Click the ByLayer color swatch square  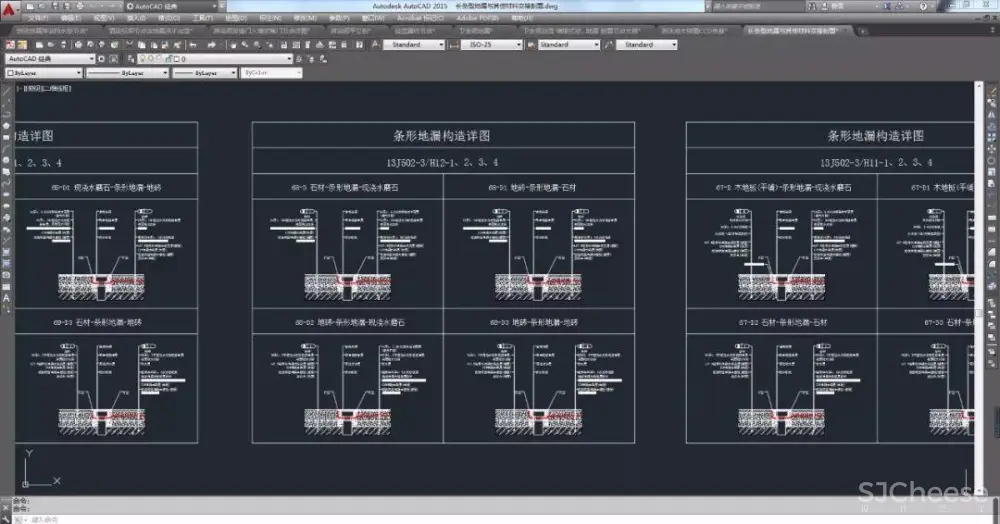point(10,73)
